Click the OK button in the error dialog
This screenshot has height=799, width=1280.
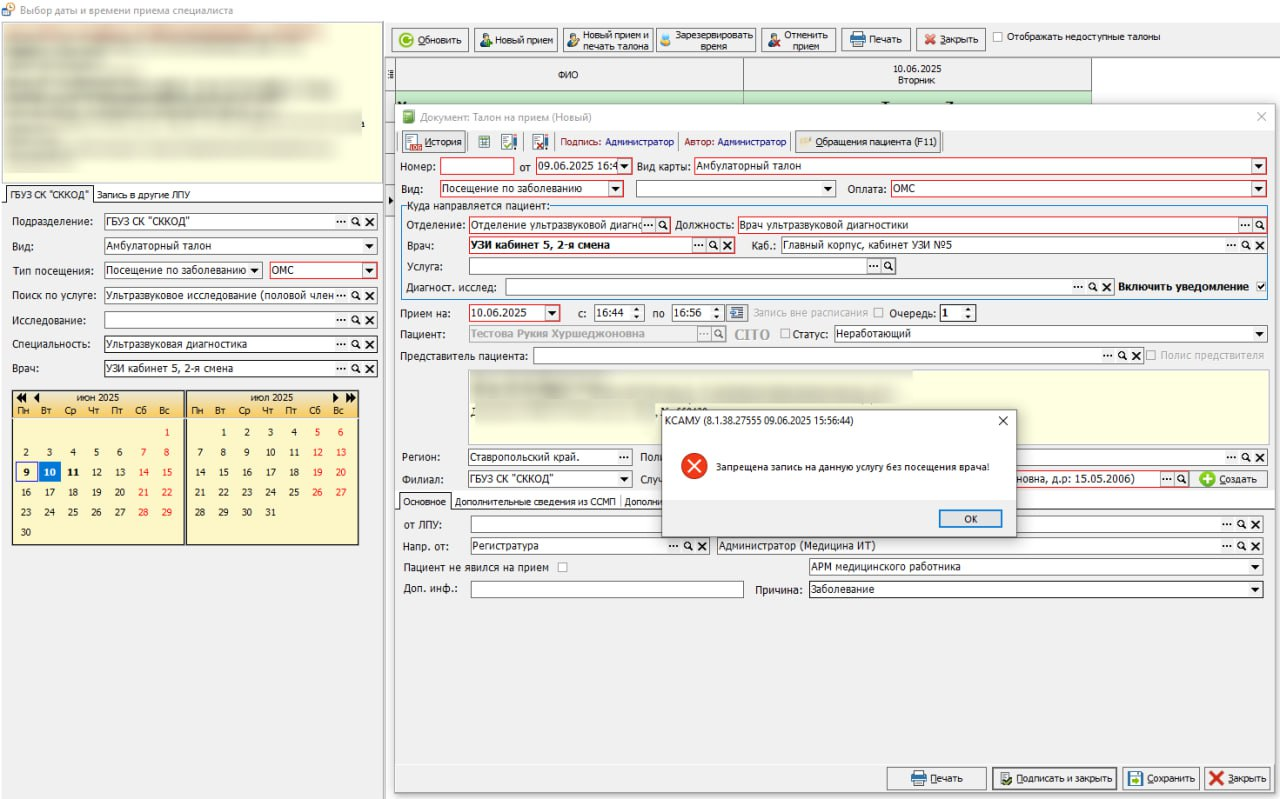pyautogui.click(x=970, y=519)
